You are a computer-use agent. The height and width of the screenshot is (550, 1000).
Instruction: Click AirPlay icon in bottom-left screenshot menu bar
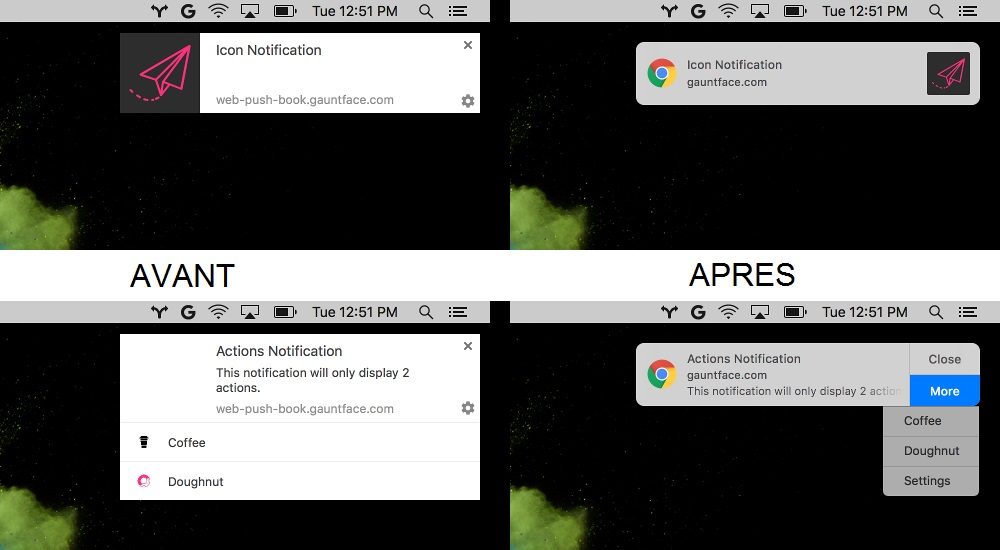click(249, 312)
